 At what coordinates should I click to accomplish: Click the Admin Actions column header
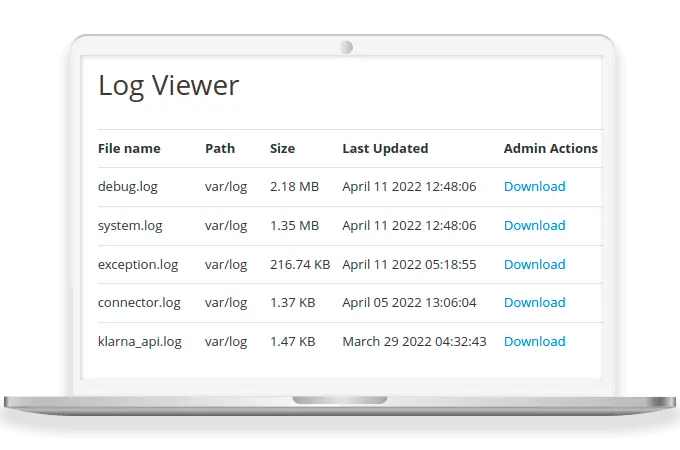tap(550, 149)
